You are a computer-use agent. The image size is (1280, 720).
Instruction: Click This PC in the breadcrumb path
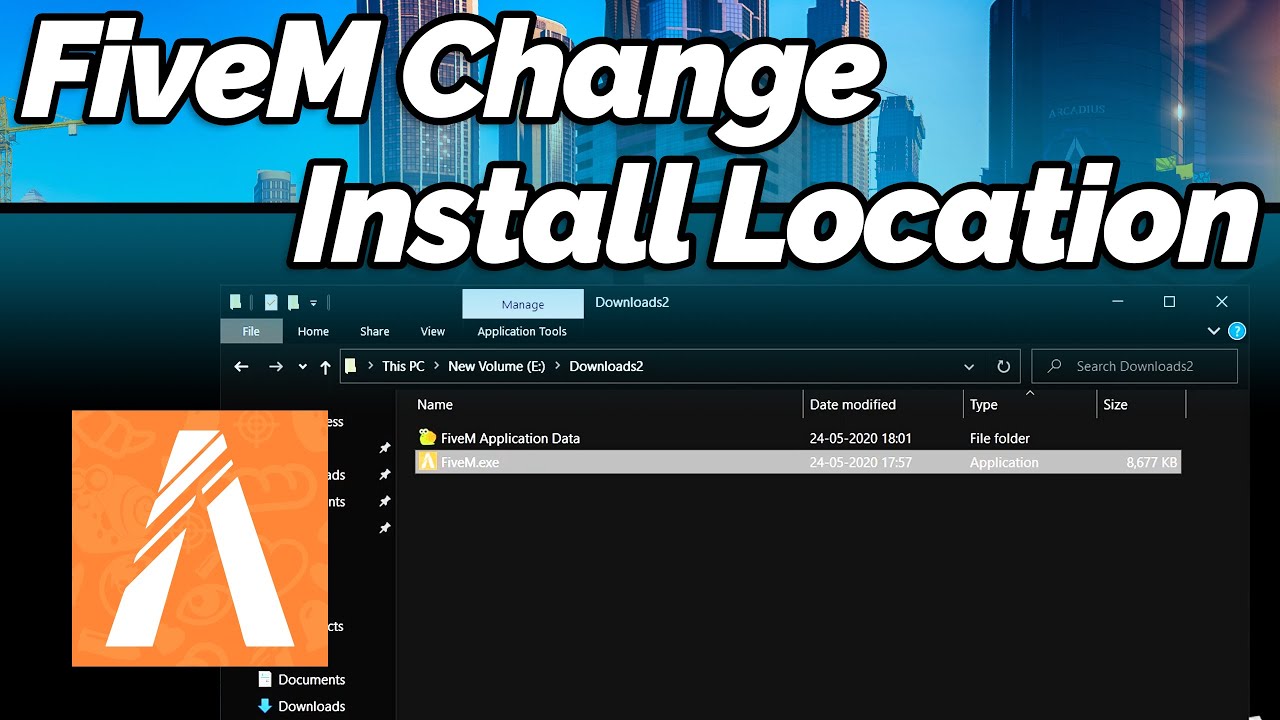point(403,367)
